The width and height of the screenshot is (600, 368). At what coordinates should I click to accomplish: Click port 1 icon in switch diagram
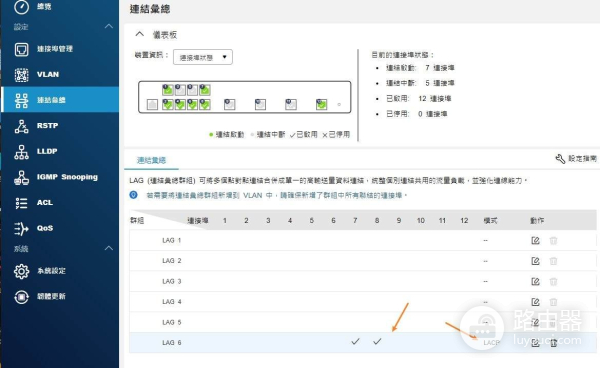tap(168, 90)
